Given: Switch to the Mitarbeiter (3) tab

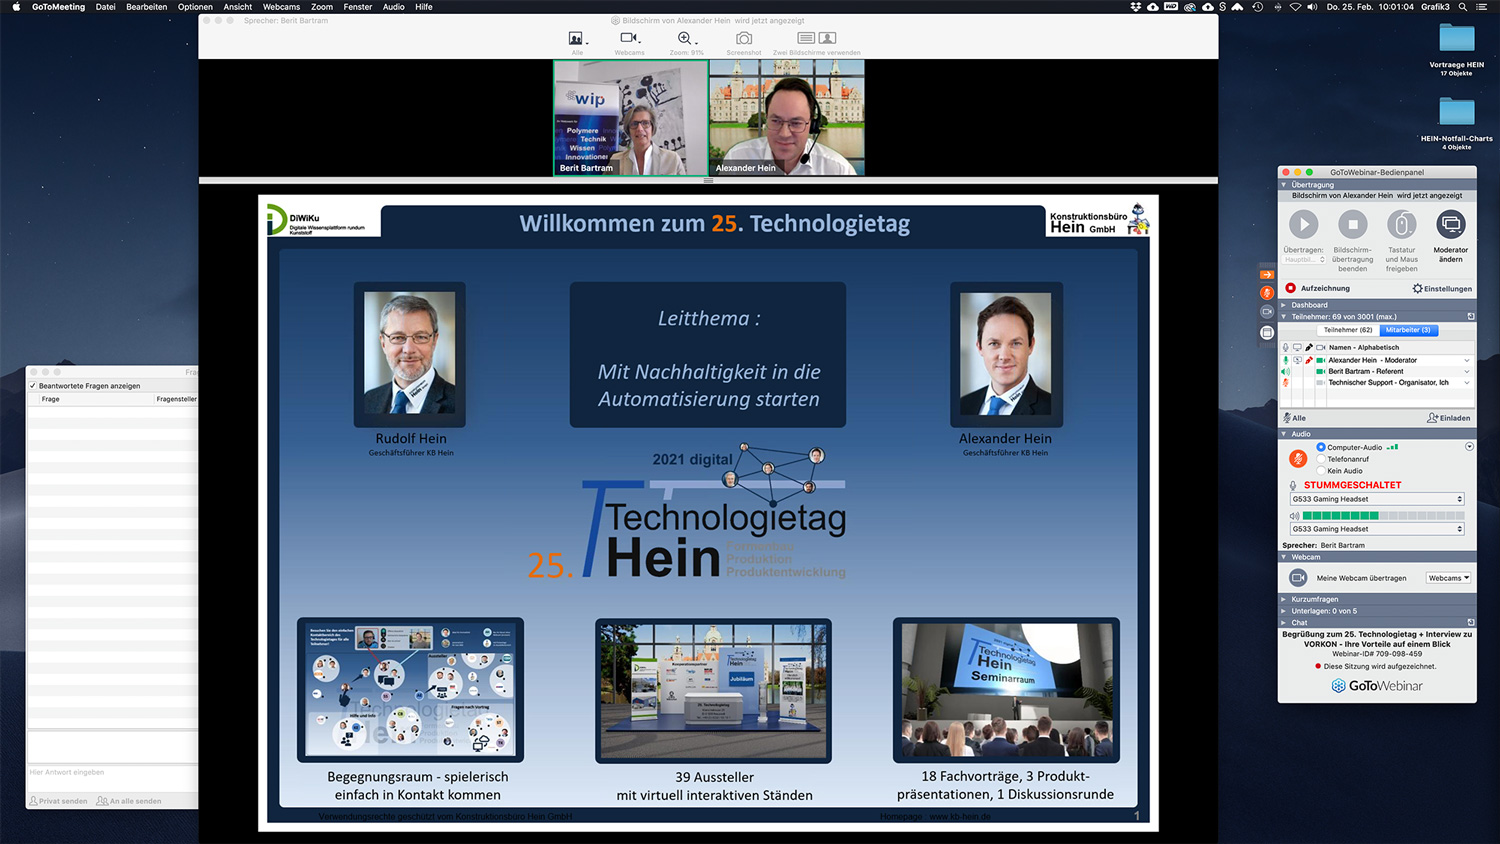Looking at the screenshot, I should (x=1408, y=330).
